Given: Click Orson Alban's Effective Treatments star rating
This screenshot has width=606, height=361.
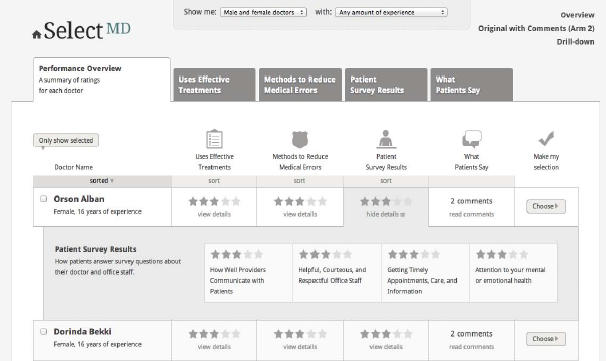Looking at the screenshot, I should 214,201.
